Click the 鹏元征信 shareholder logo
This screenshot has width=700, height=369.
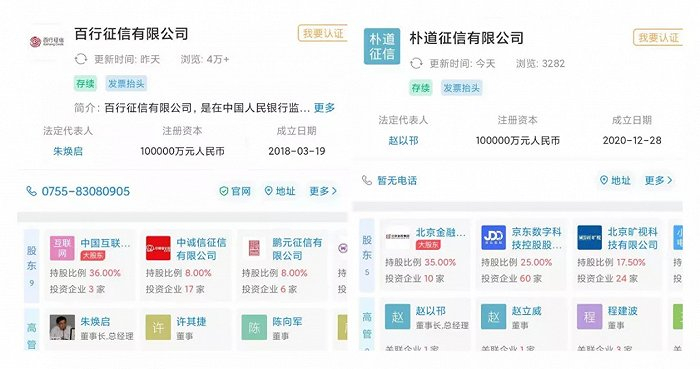coord(254,249)
